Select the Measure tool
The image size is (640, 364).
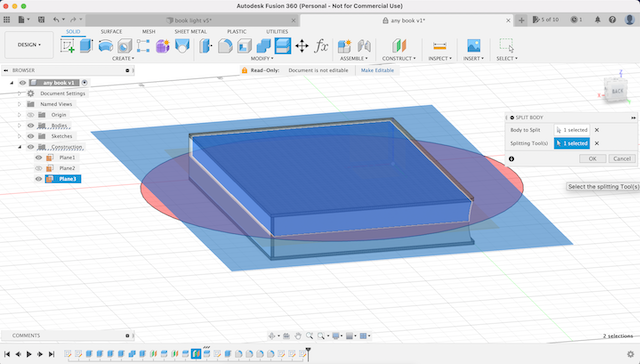pos(440,46)
